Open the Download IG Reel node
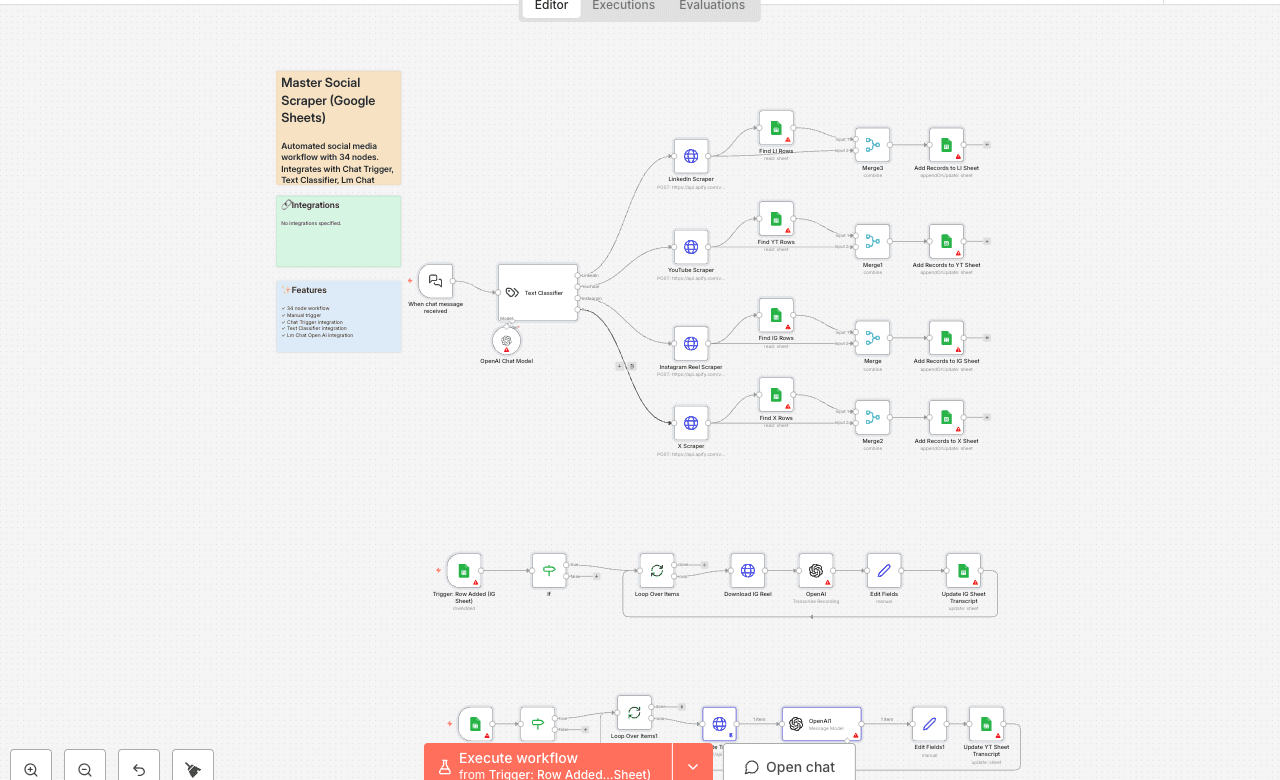Image resolution: width=1280 pixels, height=780 pixels. (x=747, y=570)
